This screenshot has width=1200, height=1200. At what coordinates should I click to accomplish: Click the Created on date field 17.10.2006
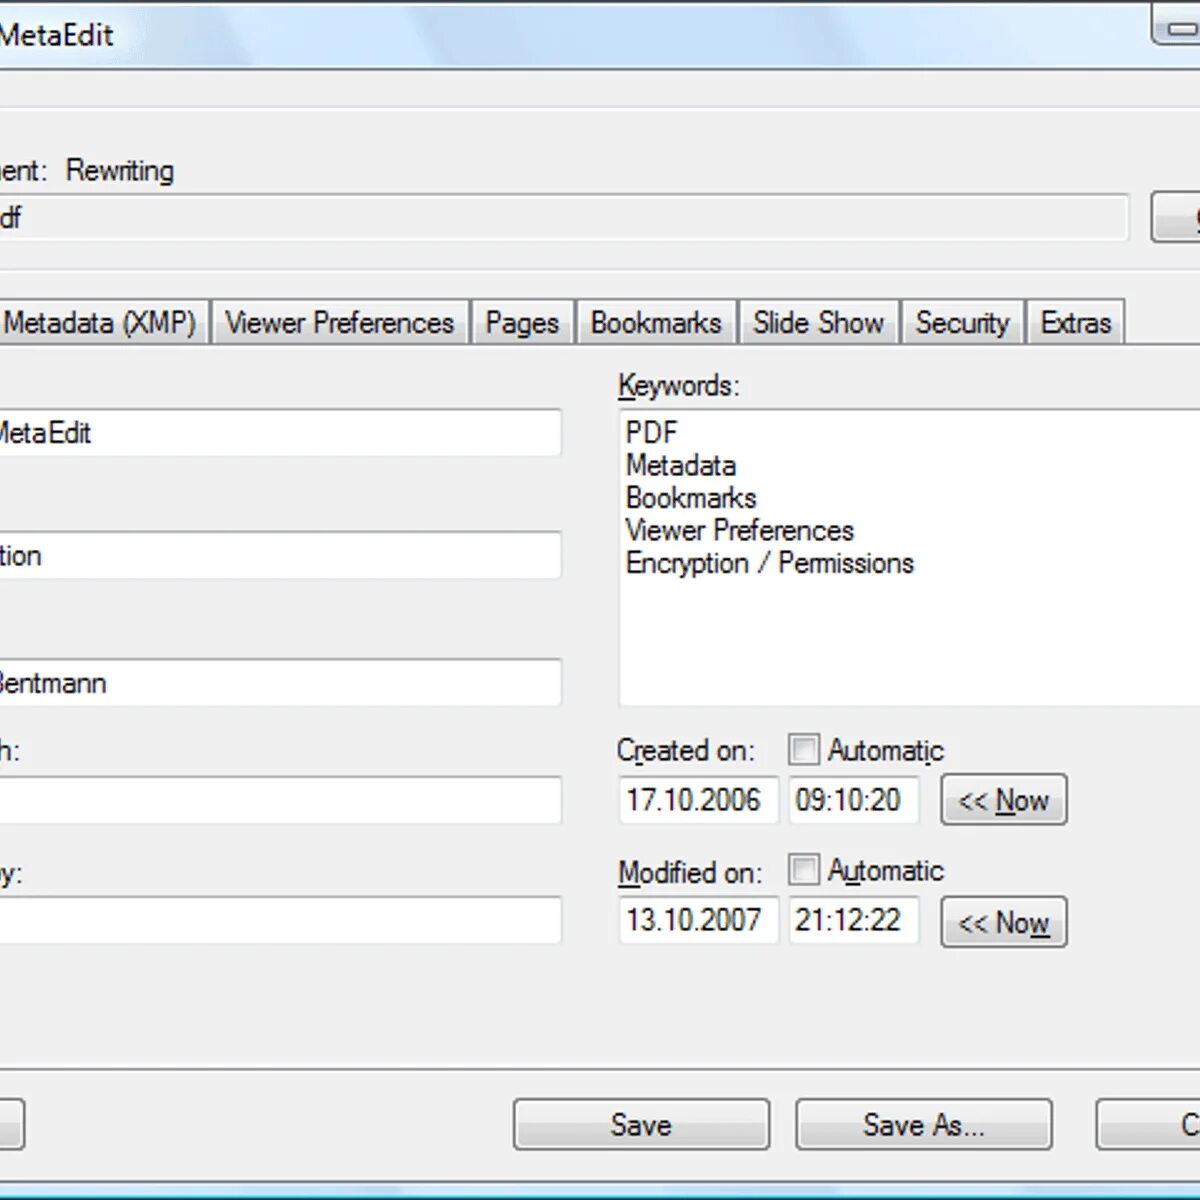[x=698, y=800]
